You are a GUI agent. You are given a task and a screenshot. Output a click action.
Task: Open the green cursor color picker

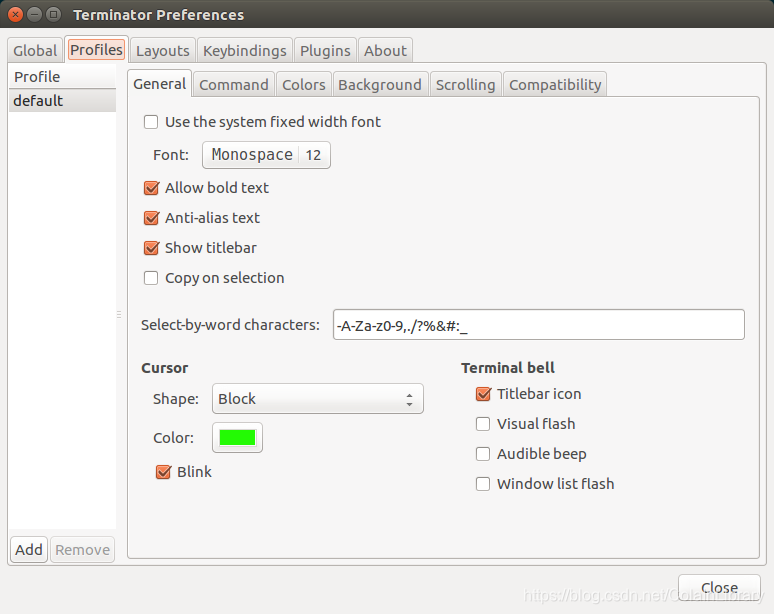(x=237, y=437)
